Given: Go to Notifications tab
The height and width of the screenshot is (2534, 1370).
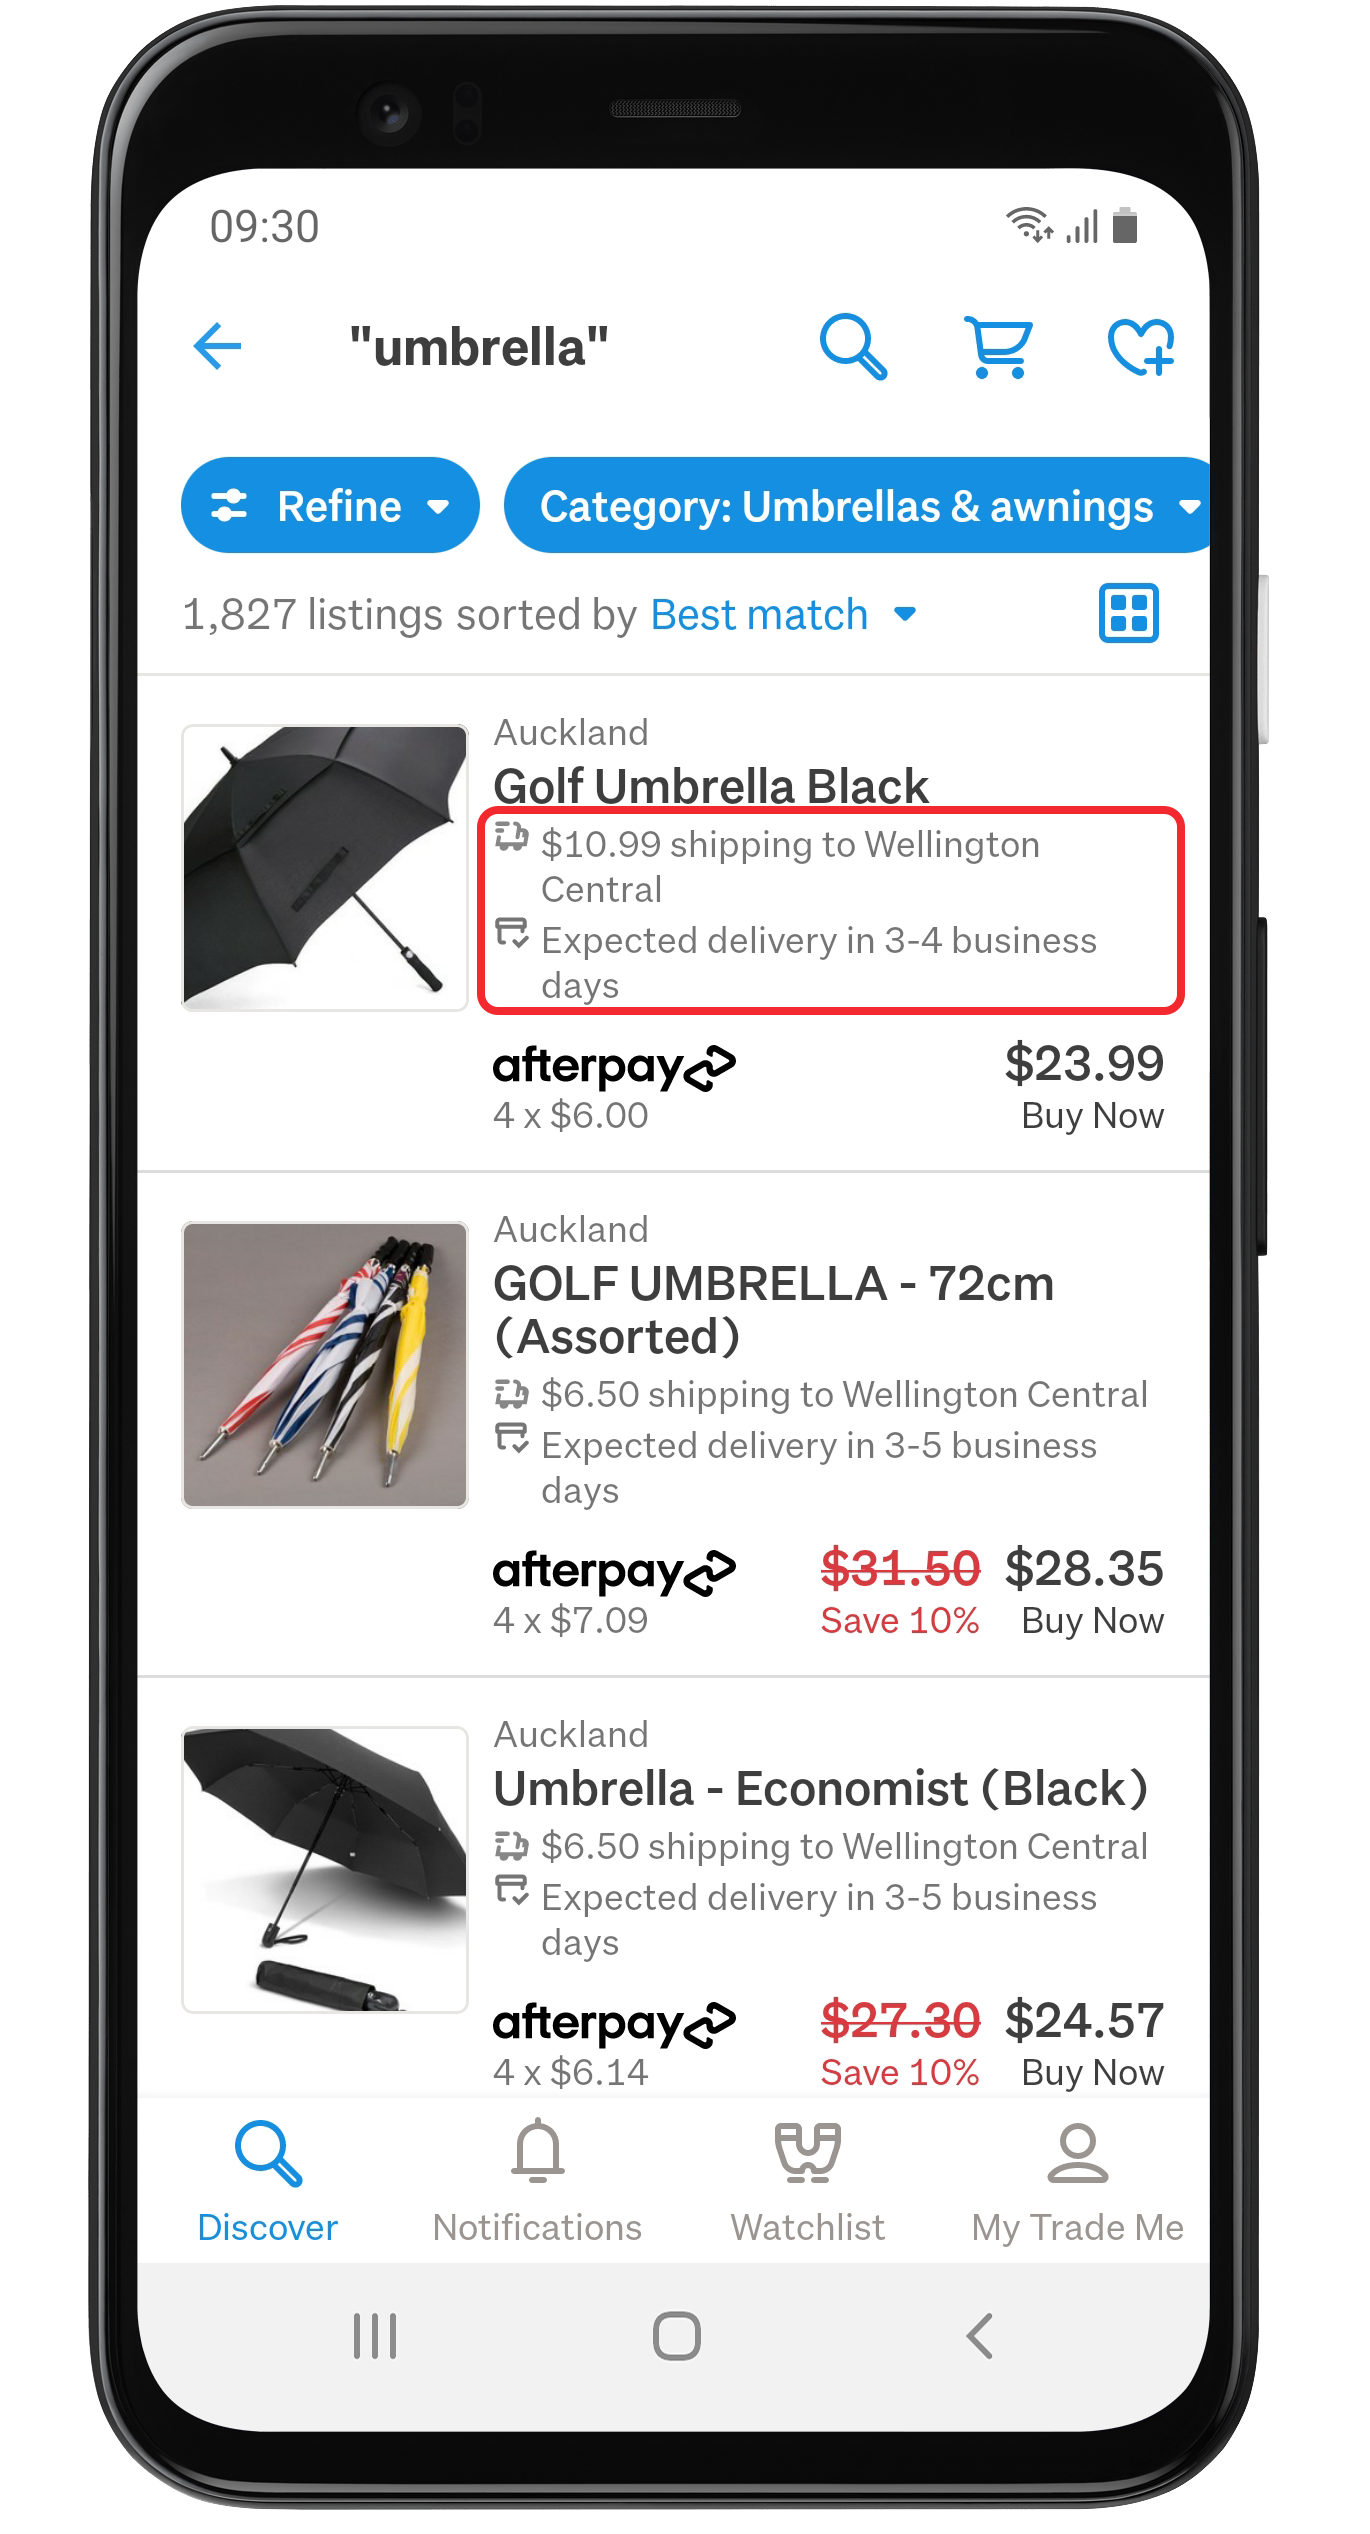Looking at the screenshot, I should (x=537, y=2182).
